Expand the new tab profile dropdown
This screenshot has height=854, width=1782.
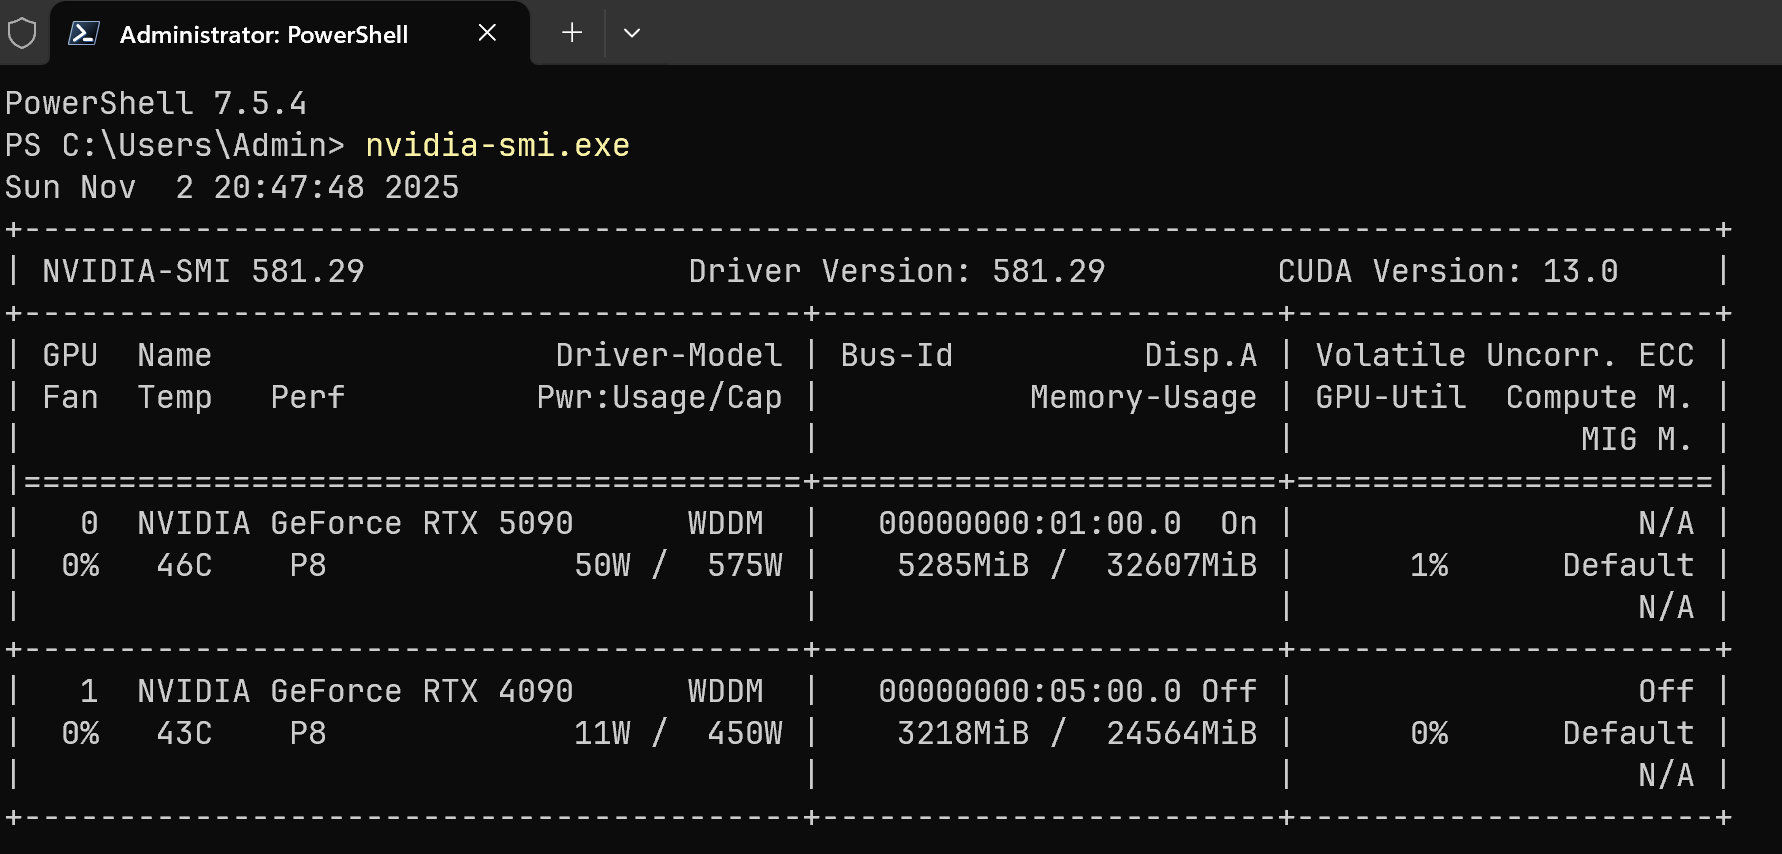click(x=632, y=33)
